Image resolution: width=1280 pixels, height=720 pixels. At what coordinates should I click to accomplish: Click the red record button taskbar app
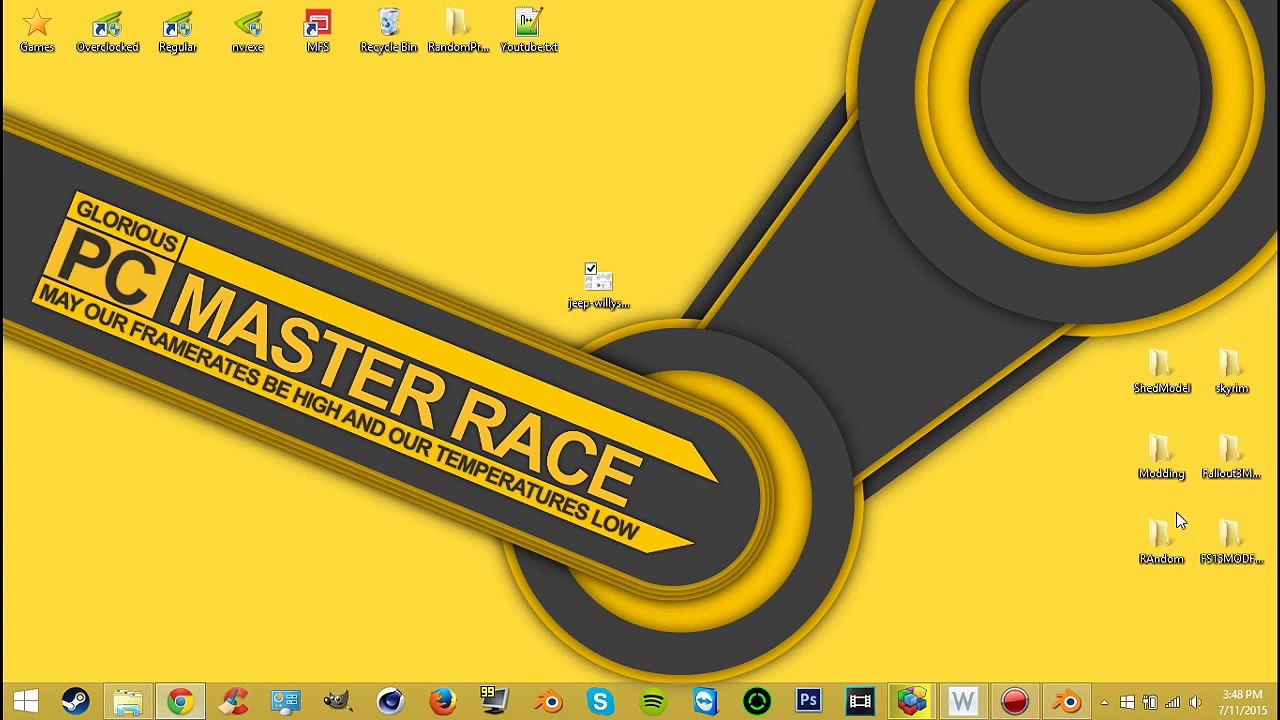pyautogui.click(x=1015, y=701)
